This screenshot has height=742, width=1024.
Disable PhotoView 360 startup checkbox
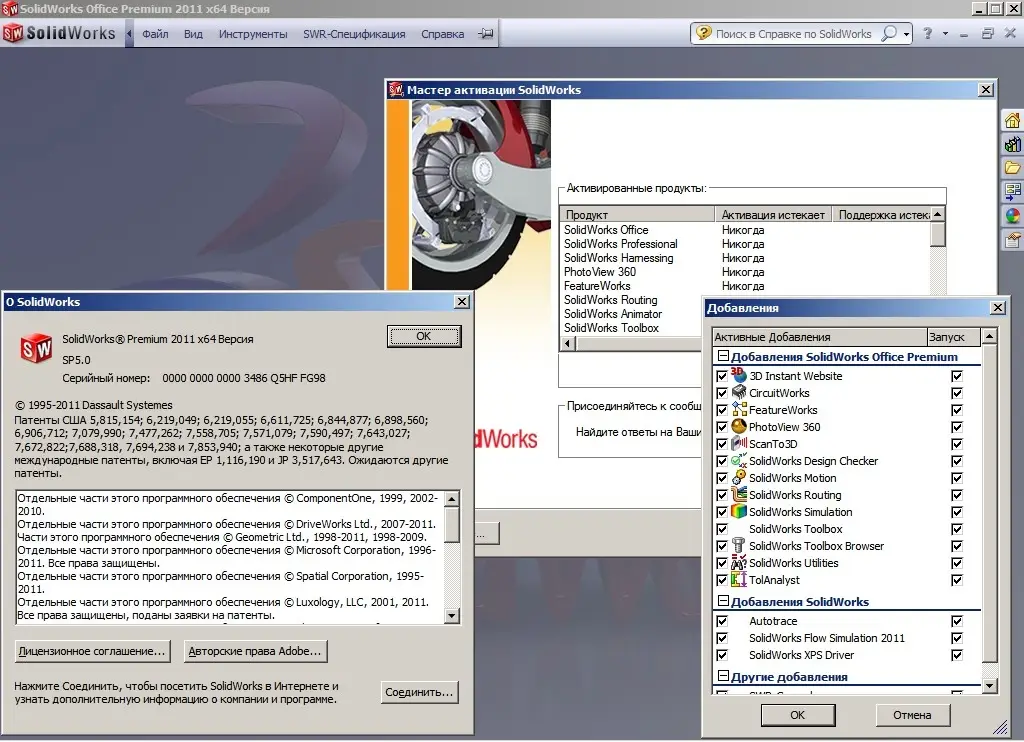pos(957,427)
